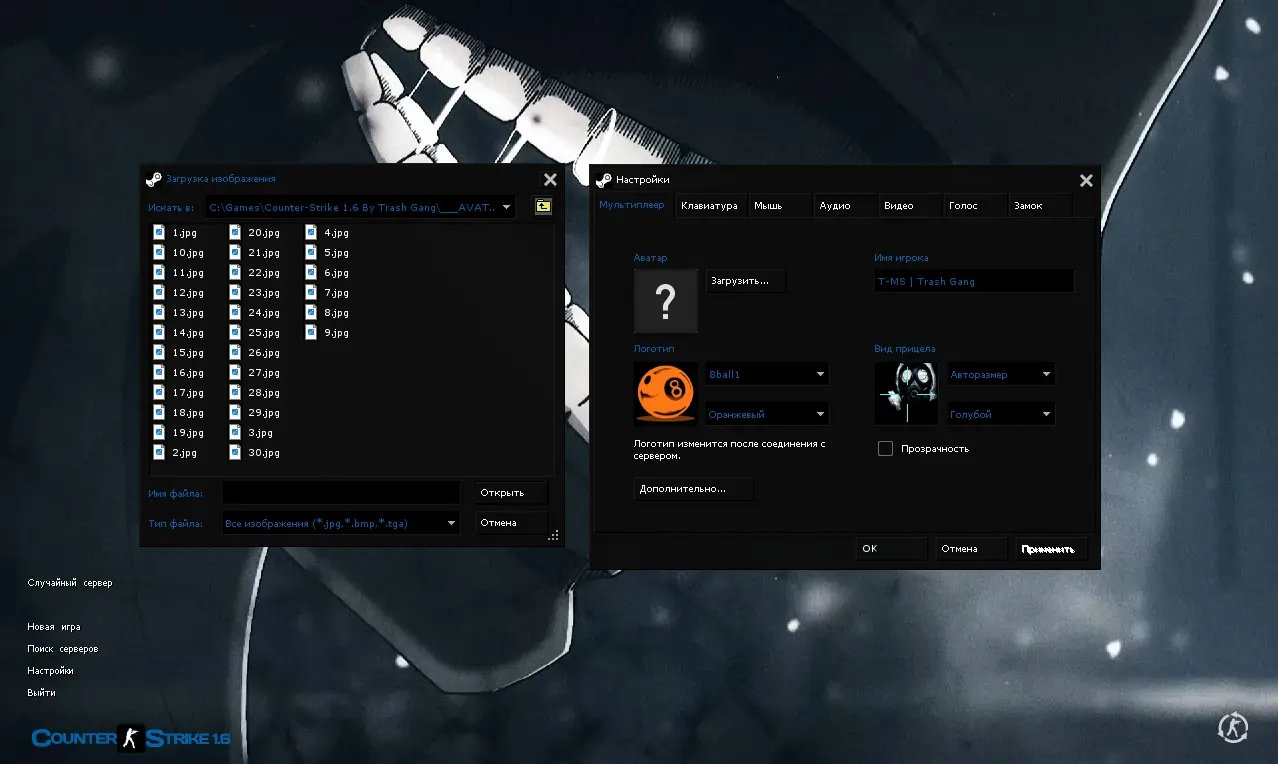Screen dimensions: 1278x764
Task: Select the 9.jpg file icon
Action: click(x=311, y=332)
